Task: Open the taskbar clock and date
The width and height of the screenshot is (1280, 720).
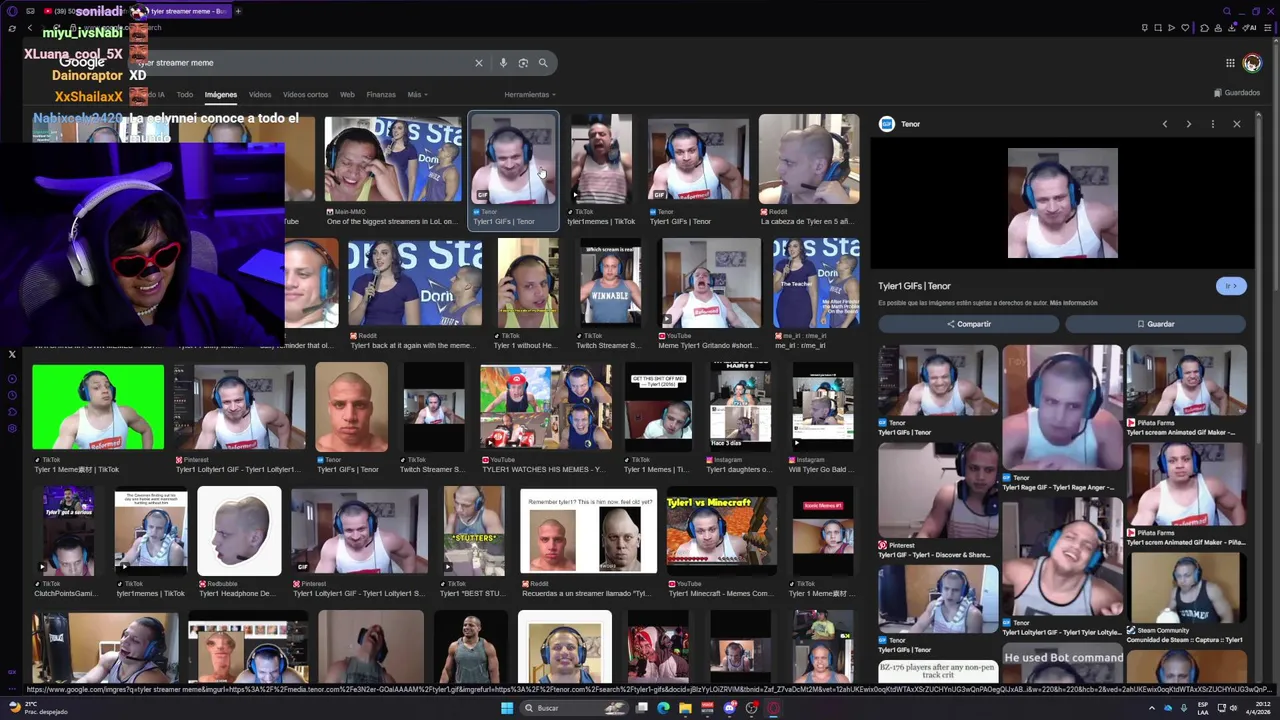Action: click(x=1258, y=708)
